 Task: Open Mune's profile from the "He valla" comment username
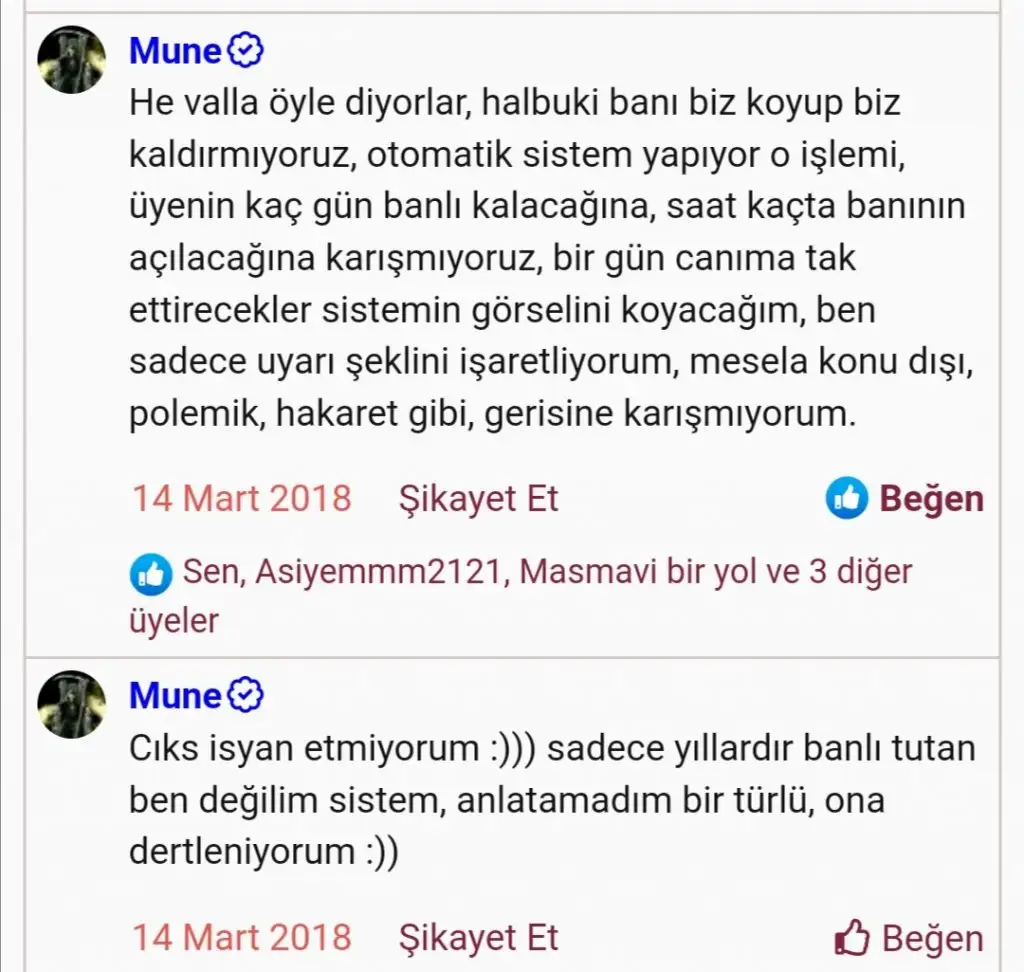175,51
